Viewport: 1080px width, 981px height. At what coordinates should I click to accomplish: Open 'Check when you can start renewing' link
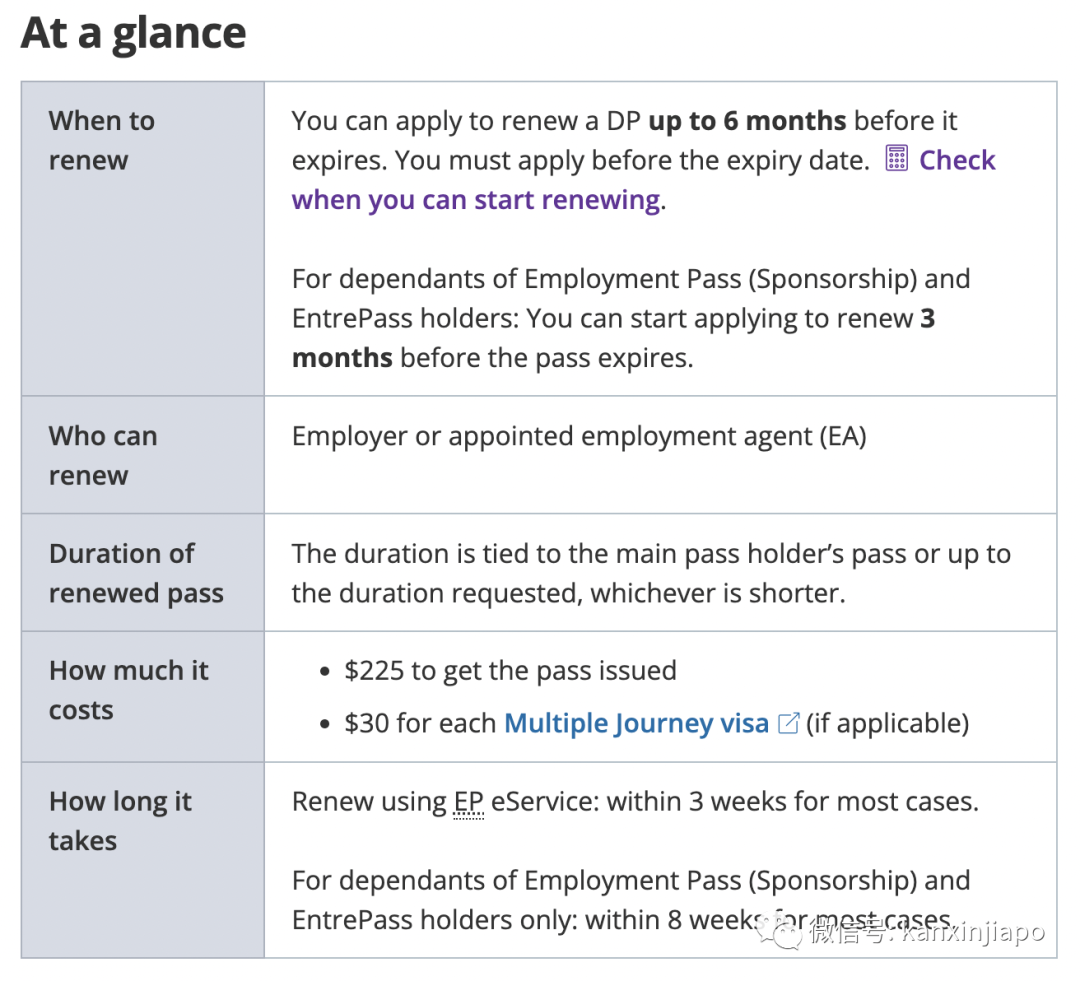point(643,180)
